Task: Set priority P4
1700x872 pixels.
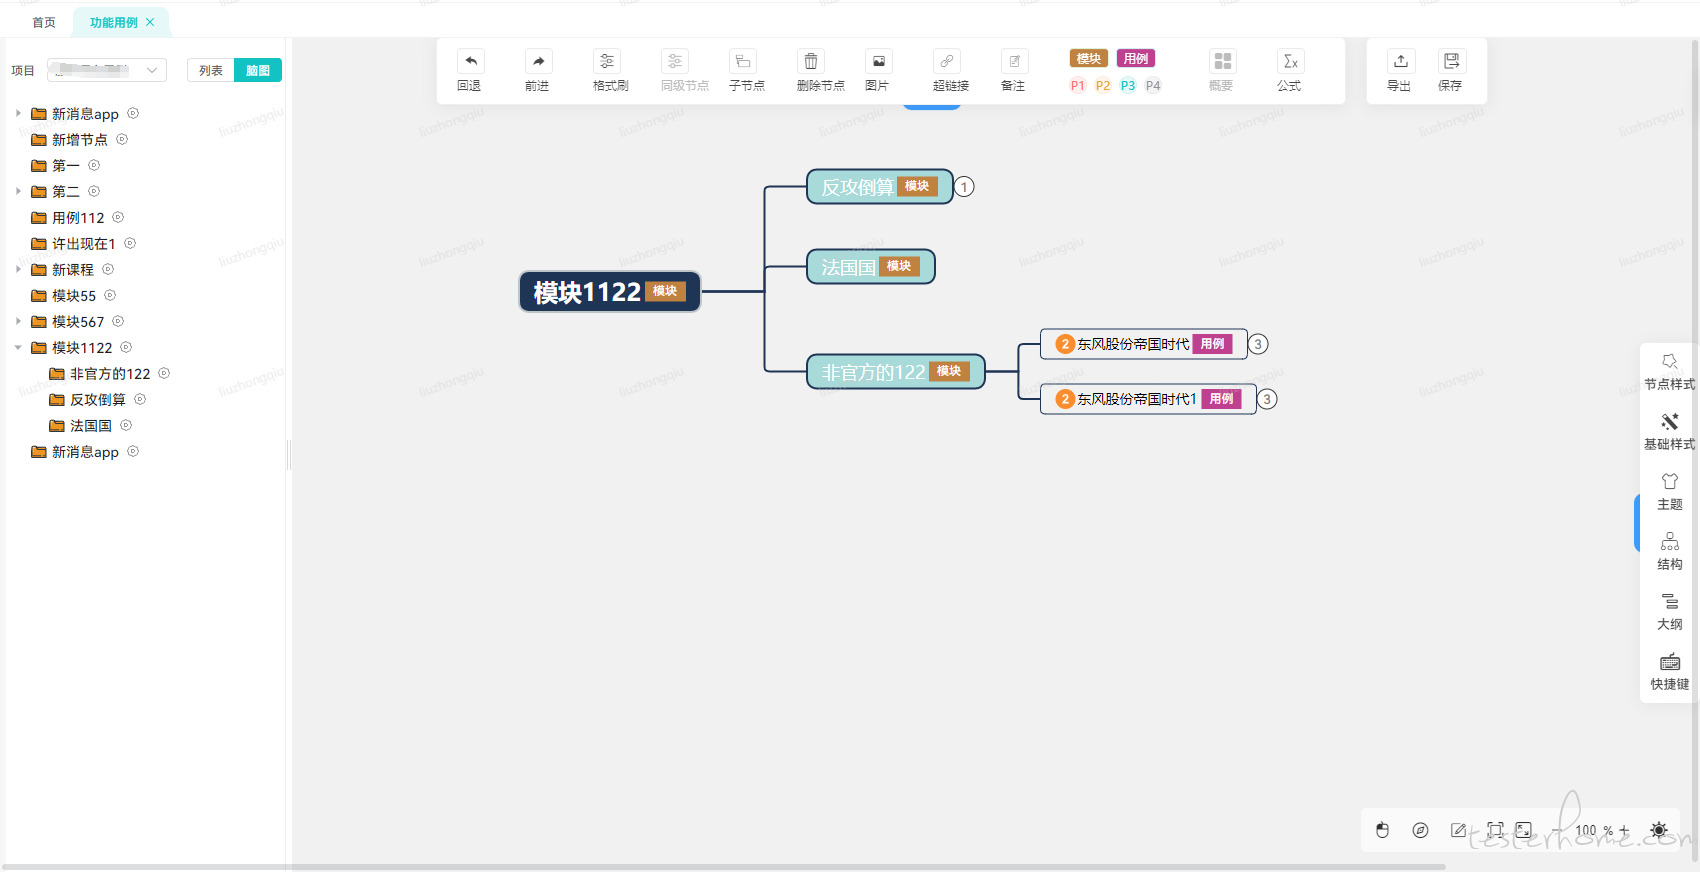Action: (1153, 85)
